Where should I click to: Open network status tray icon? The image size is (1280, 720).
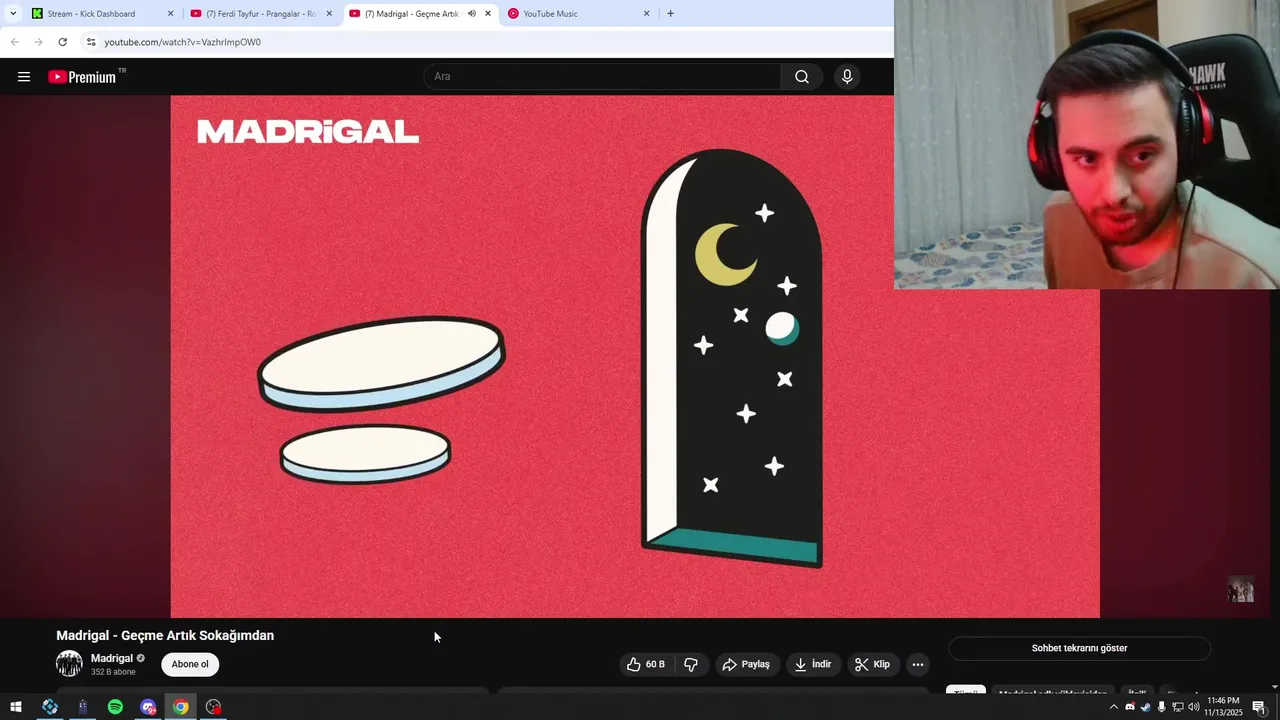tap(1177, 707)
